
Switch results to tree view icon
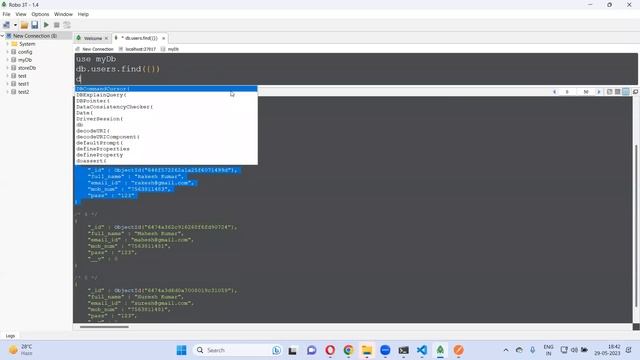pos(610,92)
